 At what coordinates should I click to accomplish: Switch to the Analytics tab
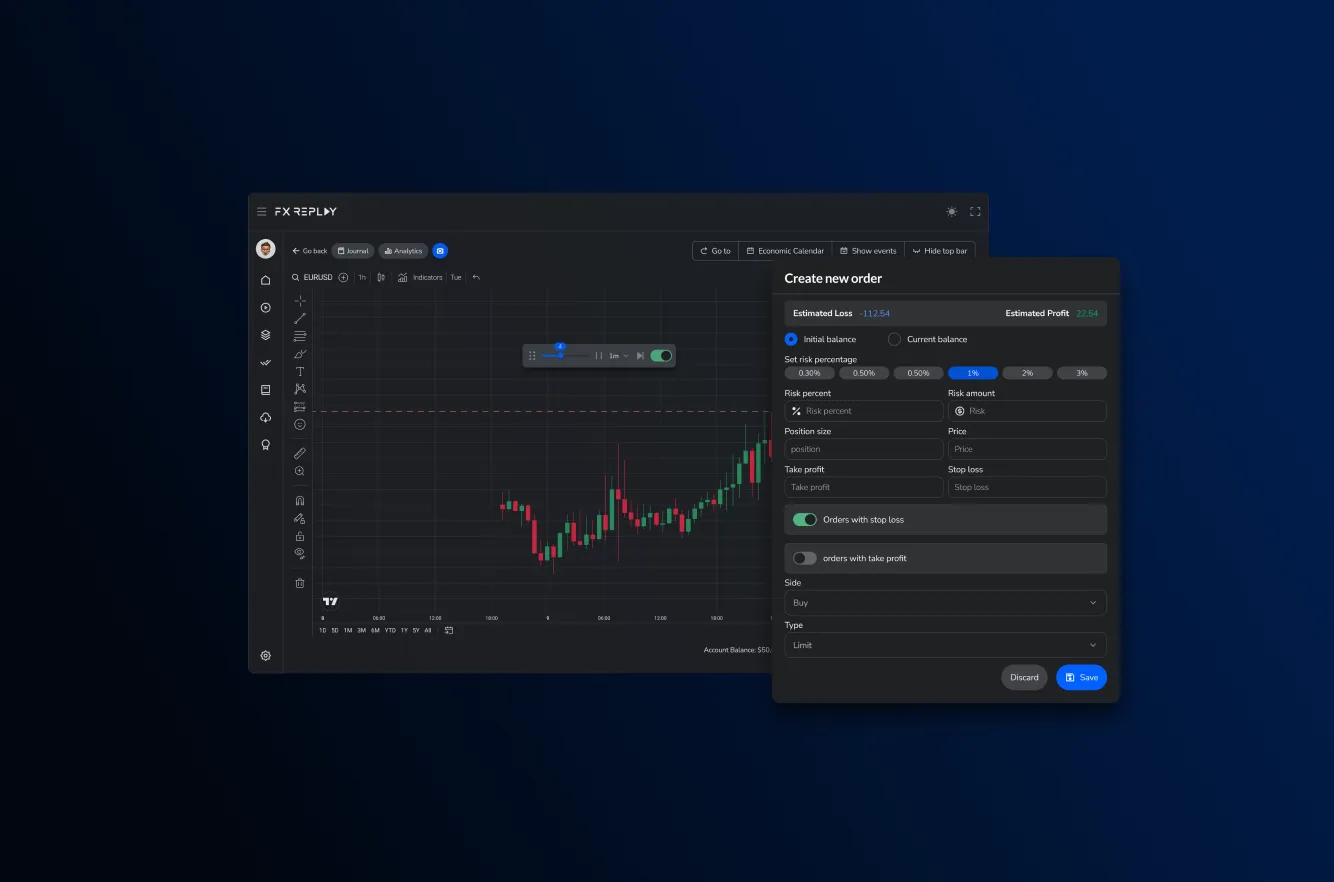click(403, 251)
